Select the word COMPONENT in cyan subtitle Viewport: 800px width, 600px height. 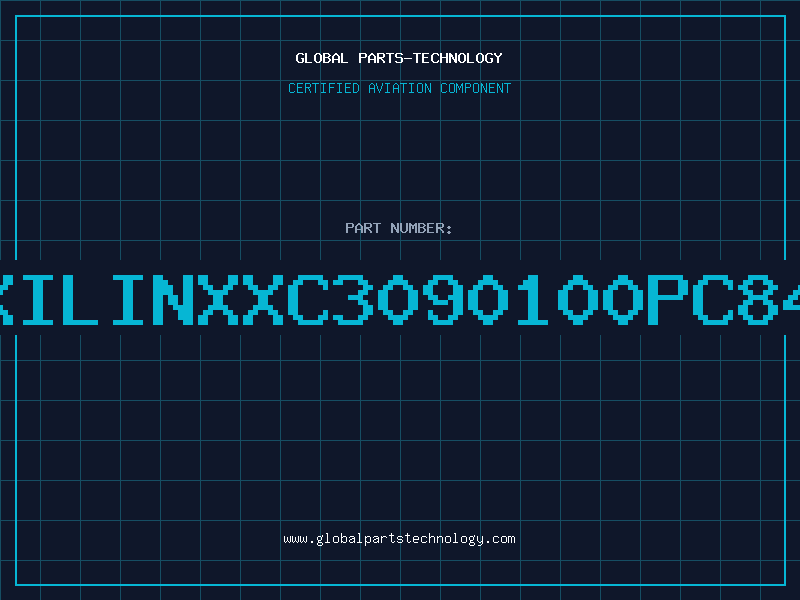[x=476, y=88]
